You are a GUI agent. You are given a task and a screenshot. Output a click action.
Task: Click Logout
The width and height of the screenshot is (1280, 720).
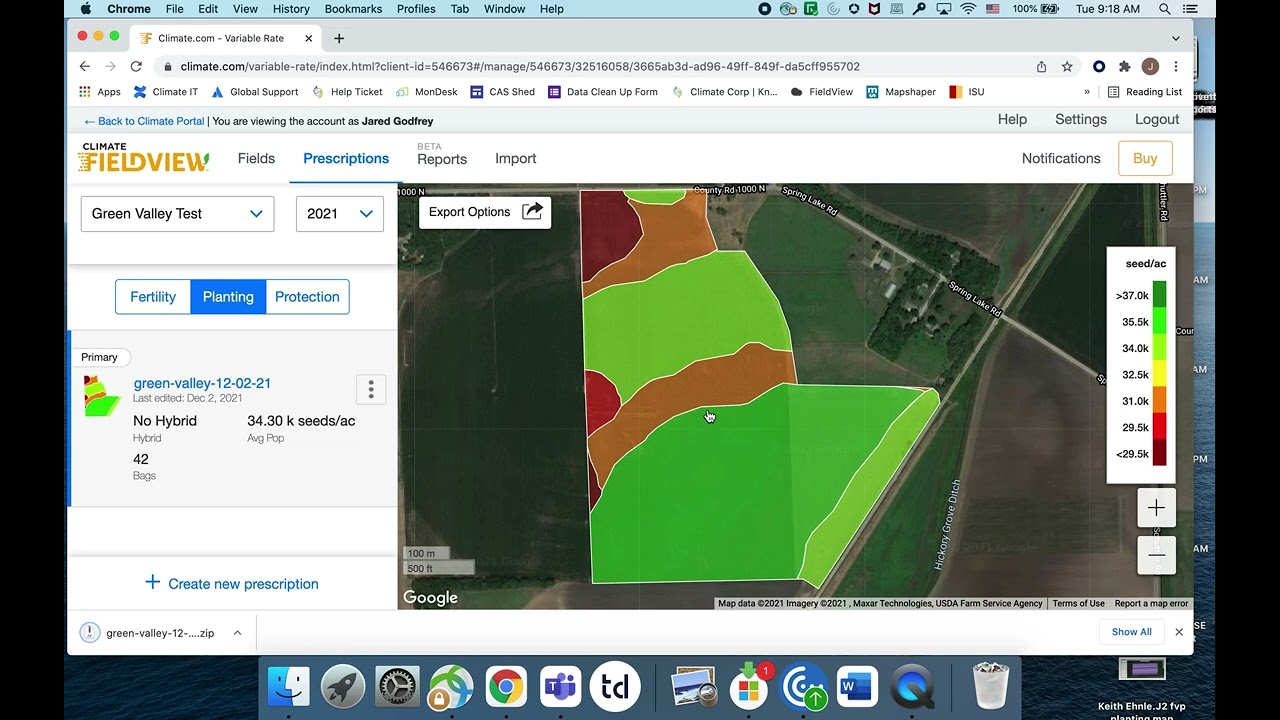pos(1157,119)
